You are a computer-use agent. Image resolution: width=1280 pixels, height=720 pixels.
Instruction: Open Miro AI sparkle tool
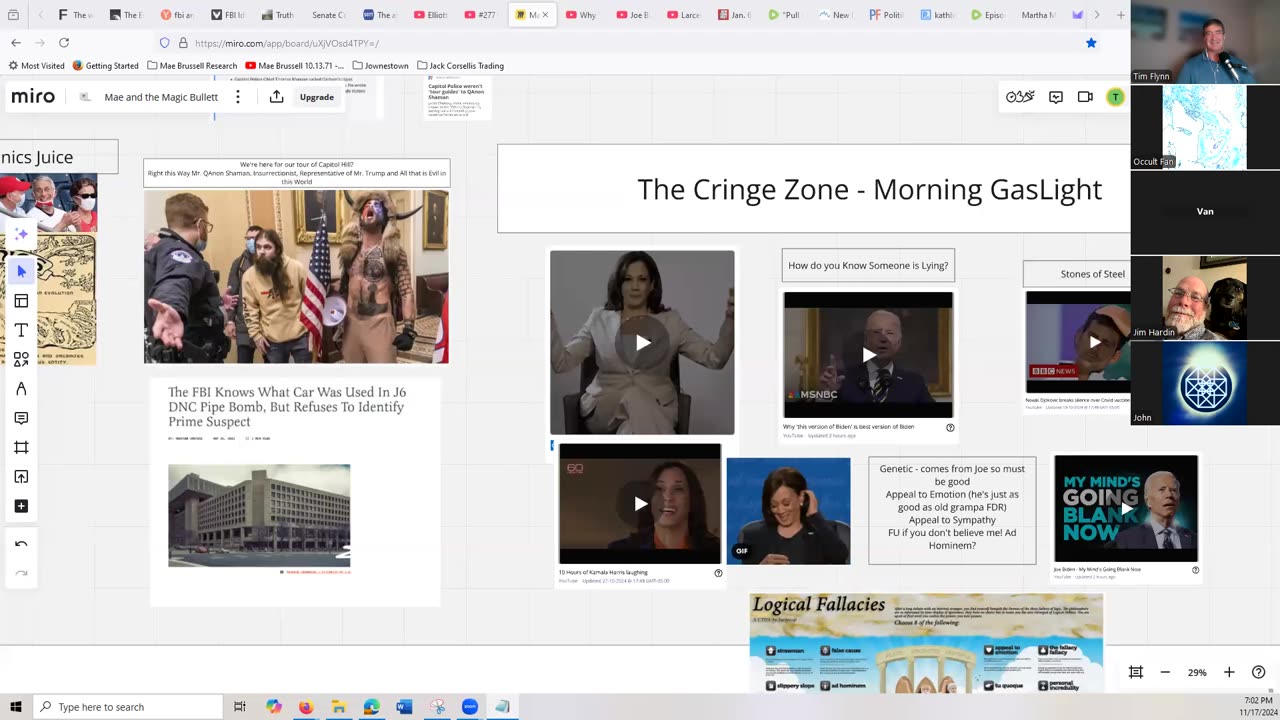(x=21, y=234)
